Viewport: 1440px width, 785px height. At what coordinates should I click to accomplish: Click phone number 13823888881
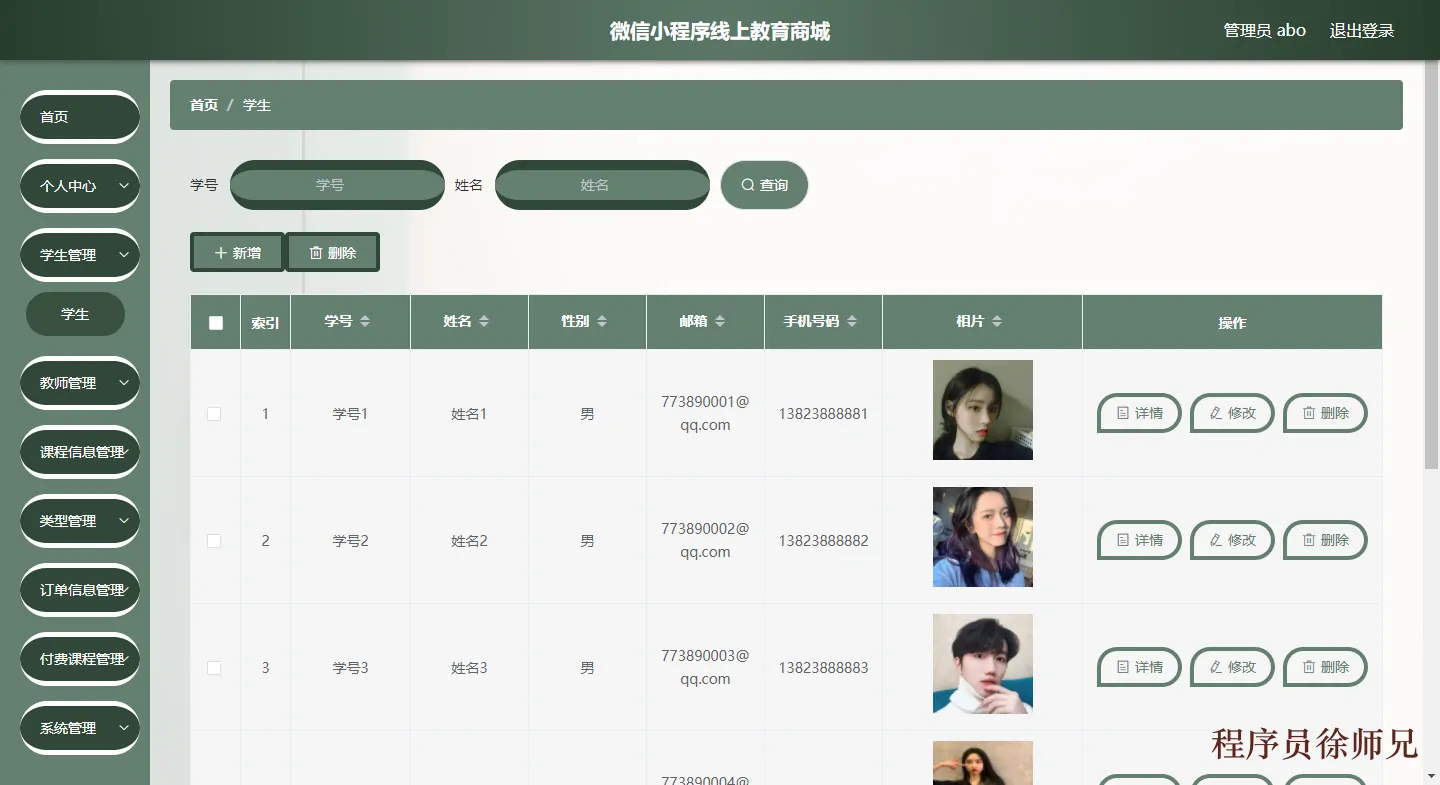pyautogui.click(x=823, y=414)
